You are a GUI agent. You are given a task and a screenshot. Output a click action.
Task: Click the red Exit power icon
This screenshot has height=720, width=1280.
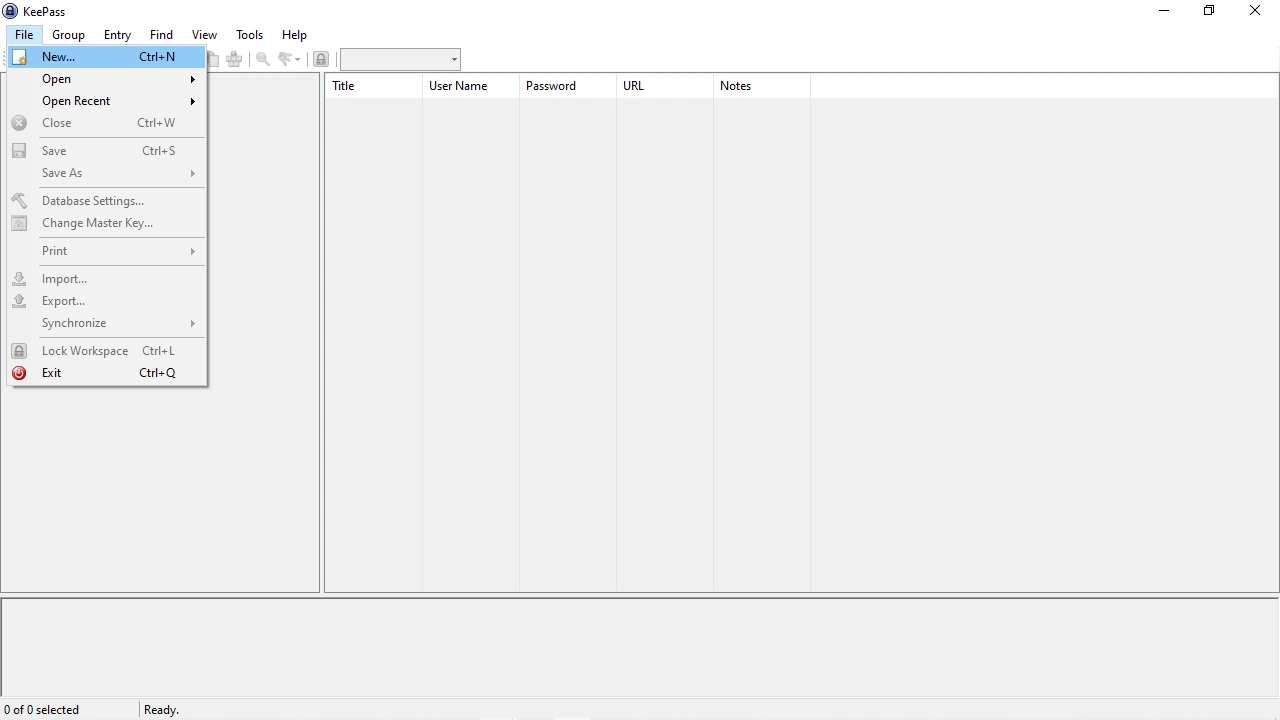[x=19, y=373]
